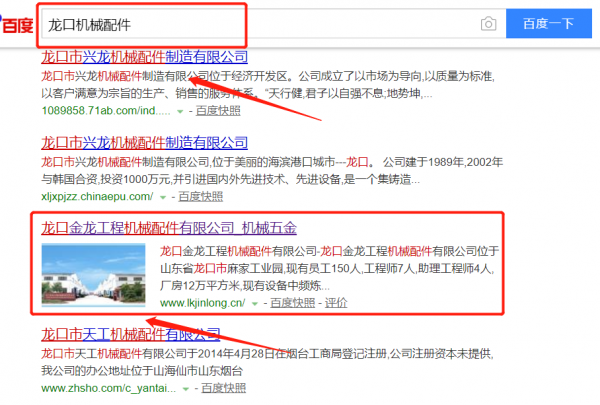The image size is (600, 405).
Task: Click the 评价 link
Action: click(336, 301)
